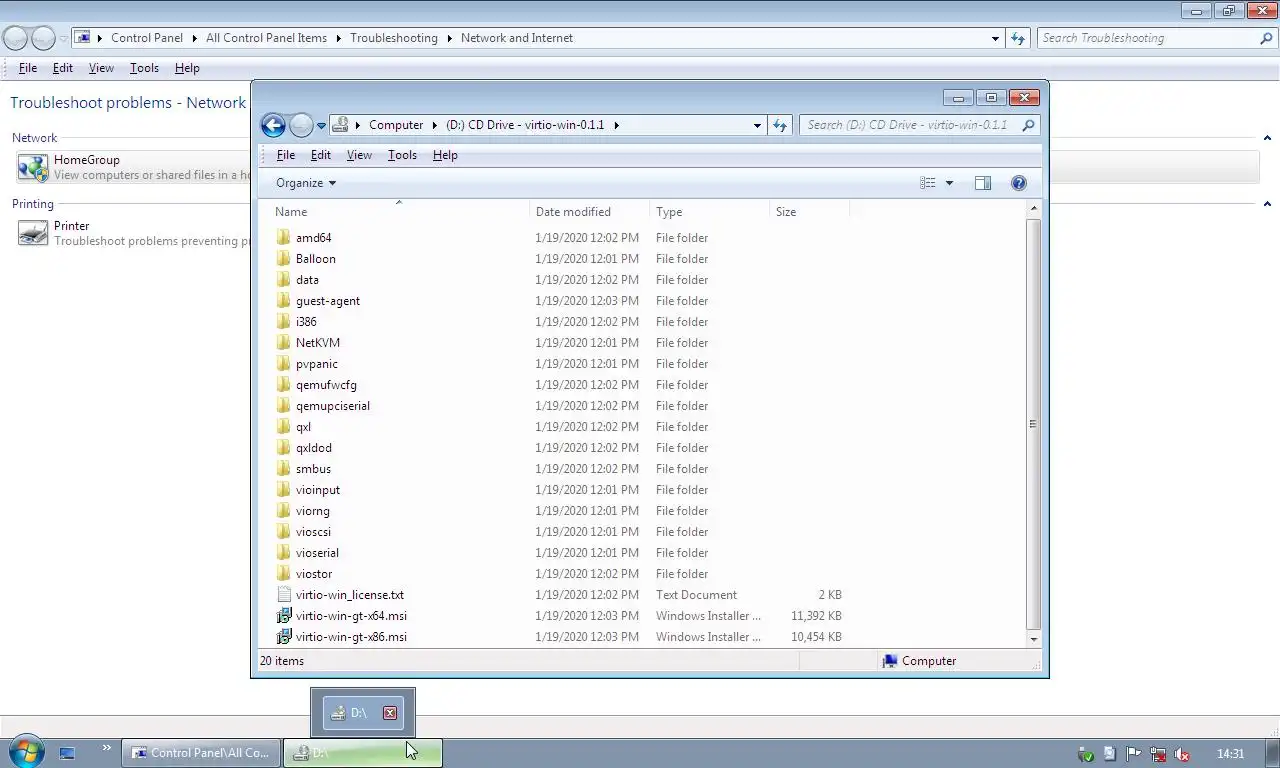Select the viorng folder icon
Viewport: 1280px width, 768px height.
284,511
